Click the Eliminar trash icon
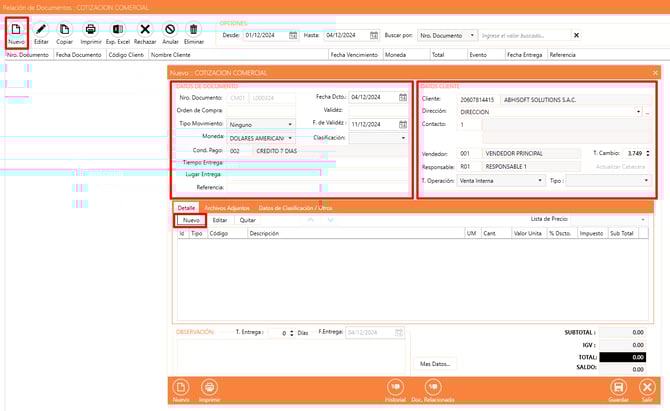Viewport: 670px width, 411px height. 194,29
